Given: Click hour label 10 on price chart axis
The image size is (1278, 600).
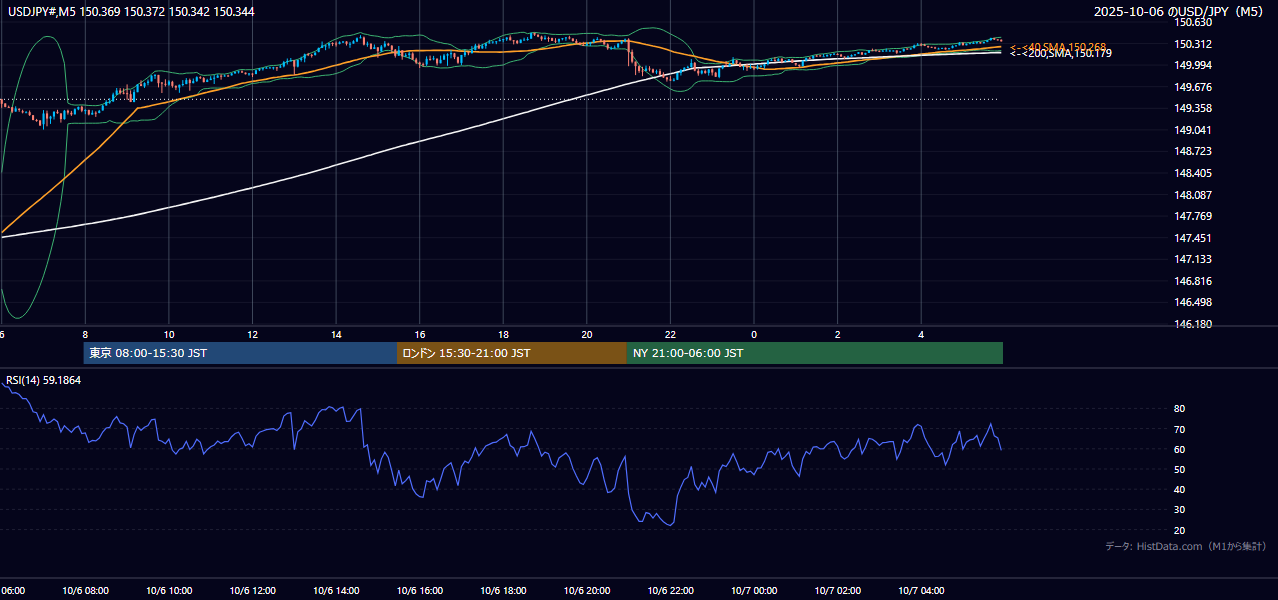Looking at the screenshot, I should (x=169, y=335).
